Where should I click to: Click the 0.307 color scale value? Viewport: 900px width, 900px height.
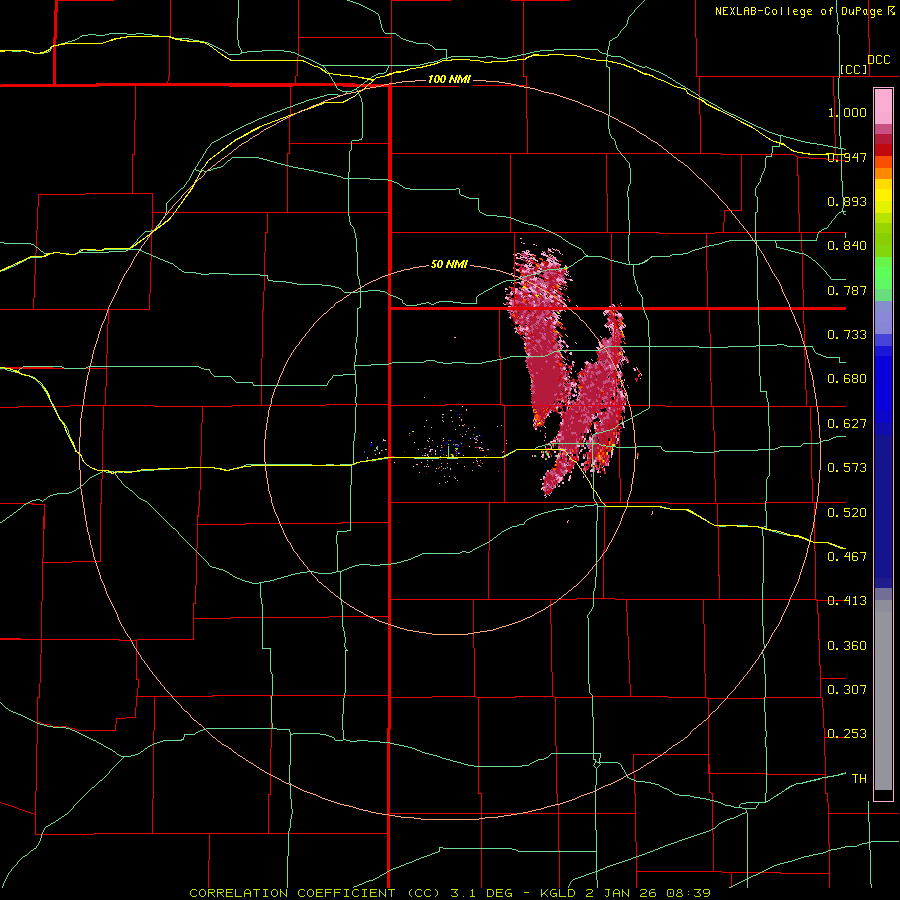(x=847, y=690)
